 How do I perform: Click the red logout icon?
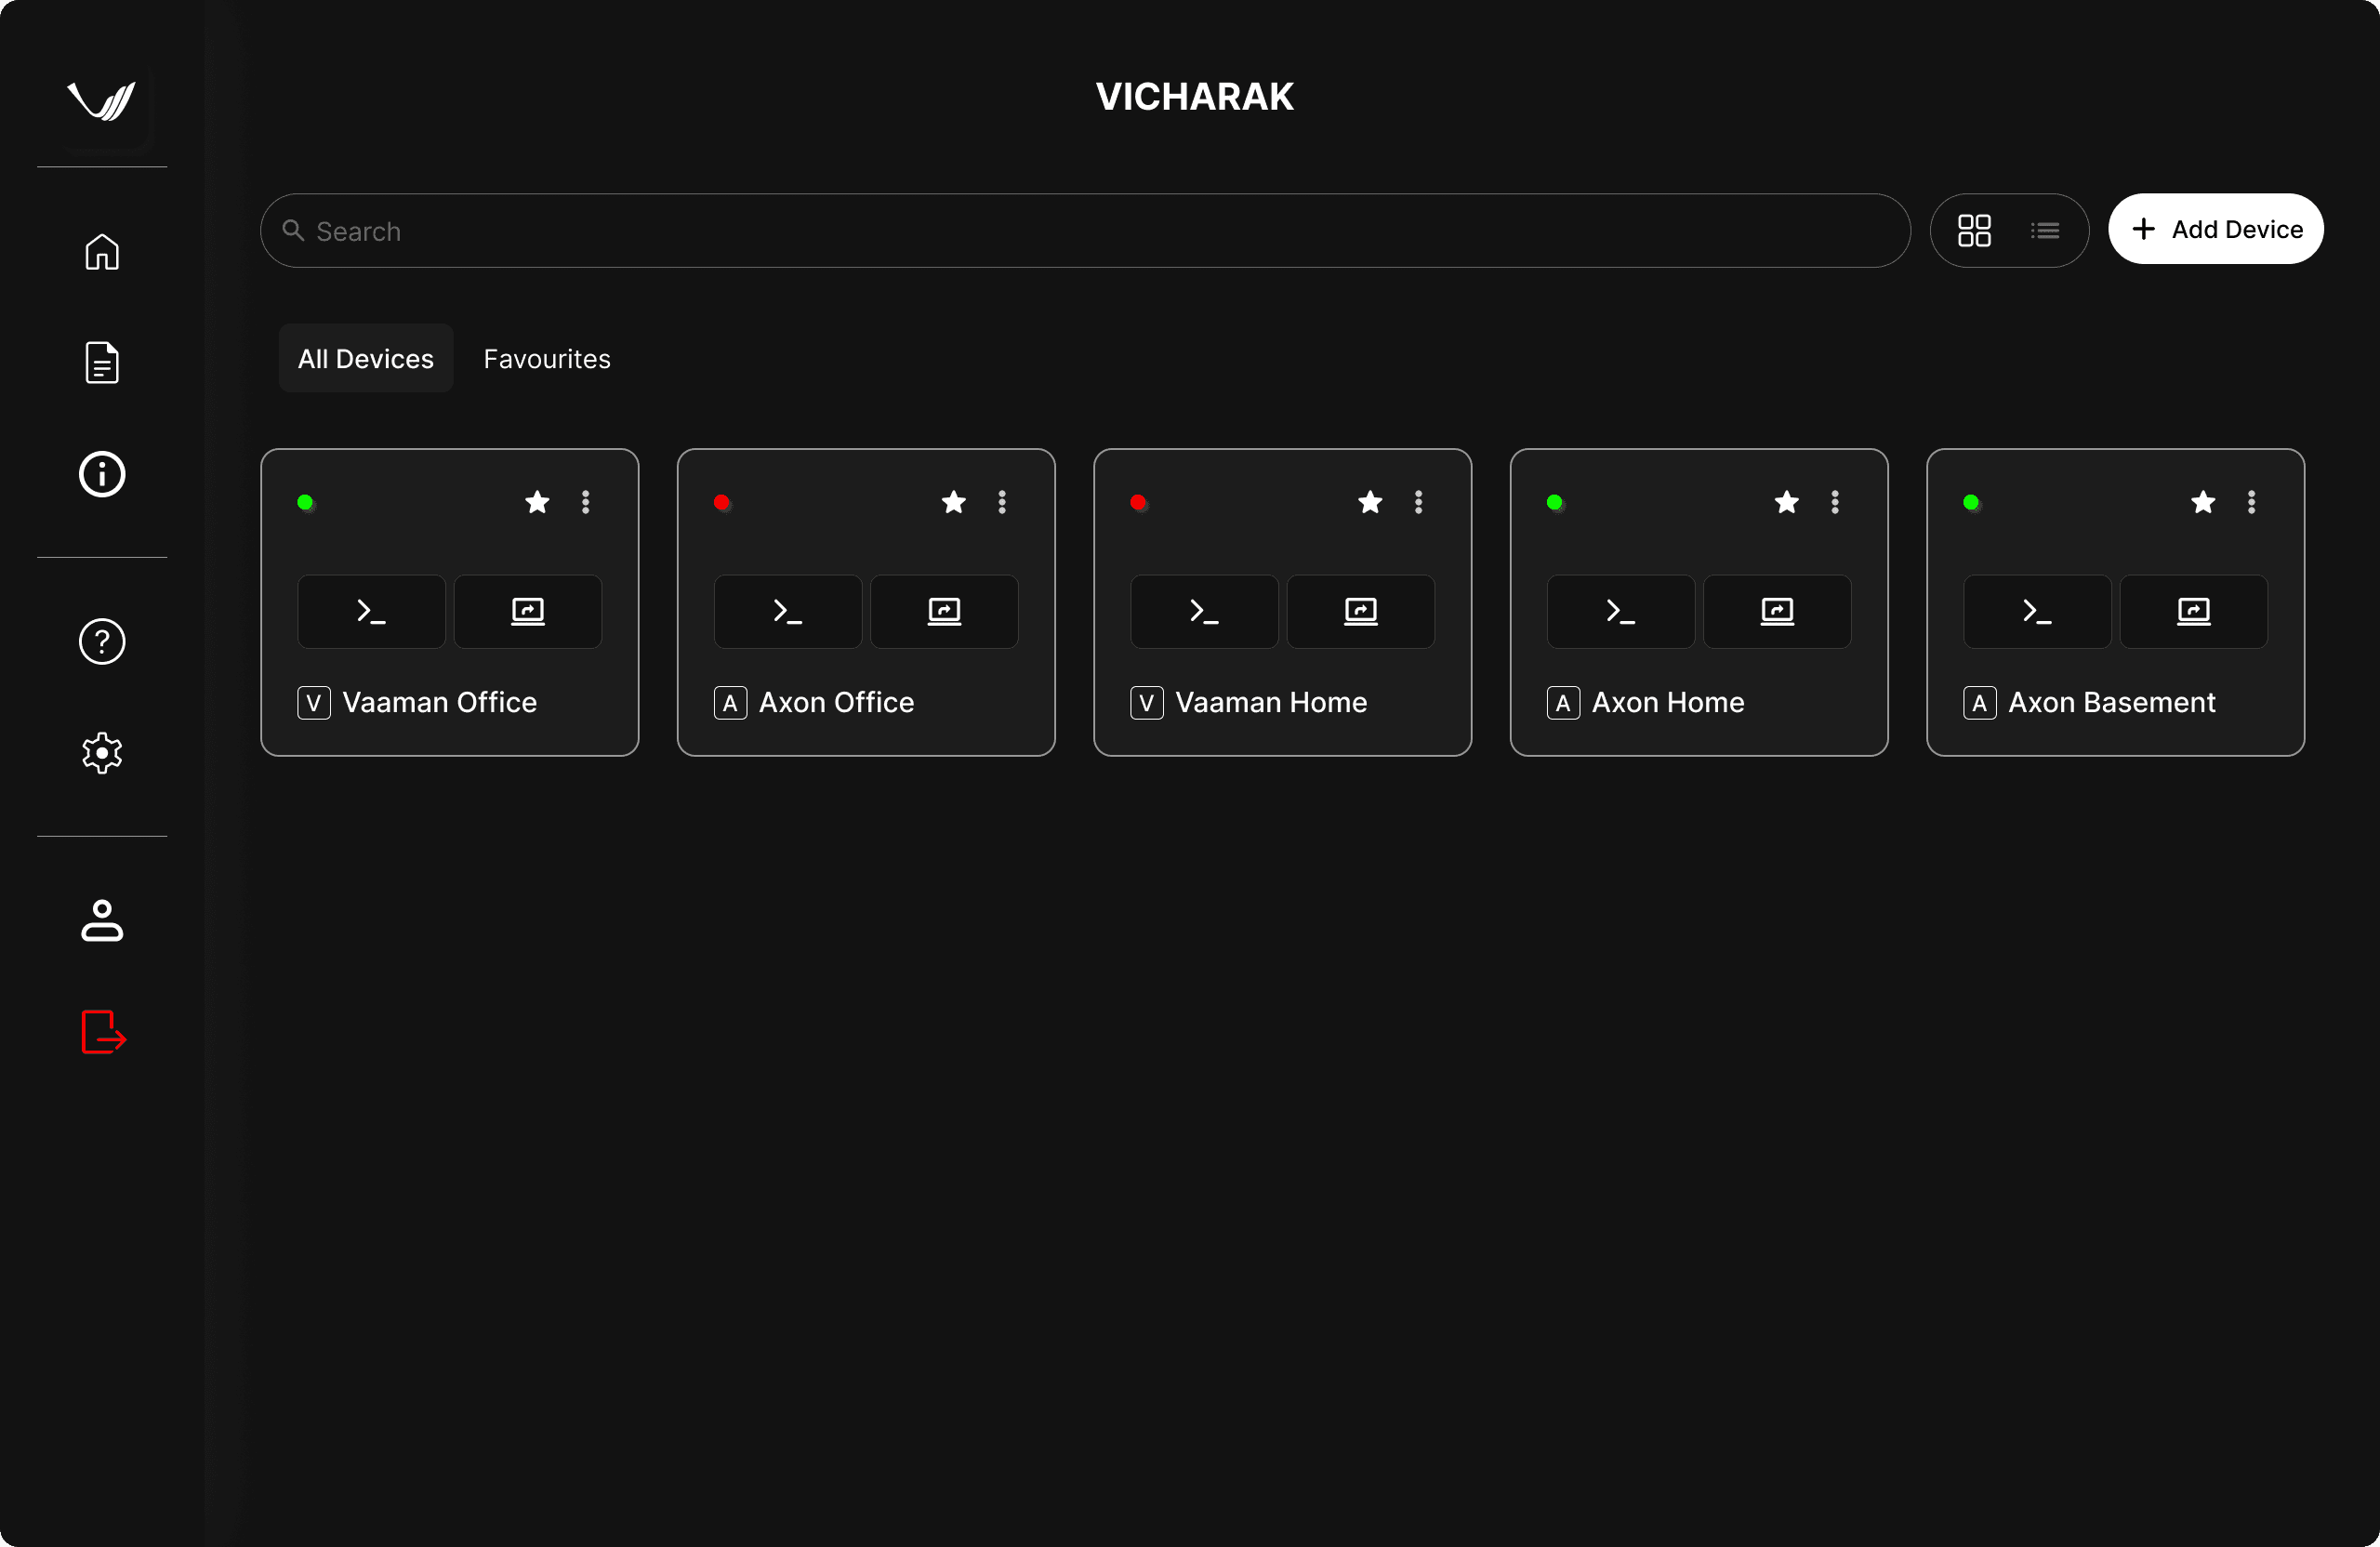tap(103, 1031)
